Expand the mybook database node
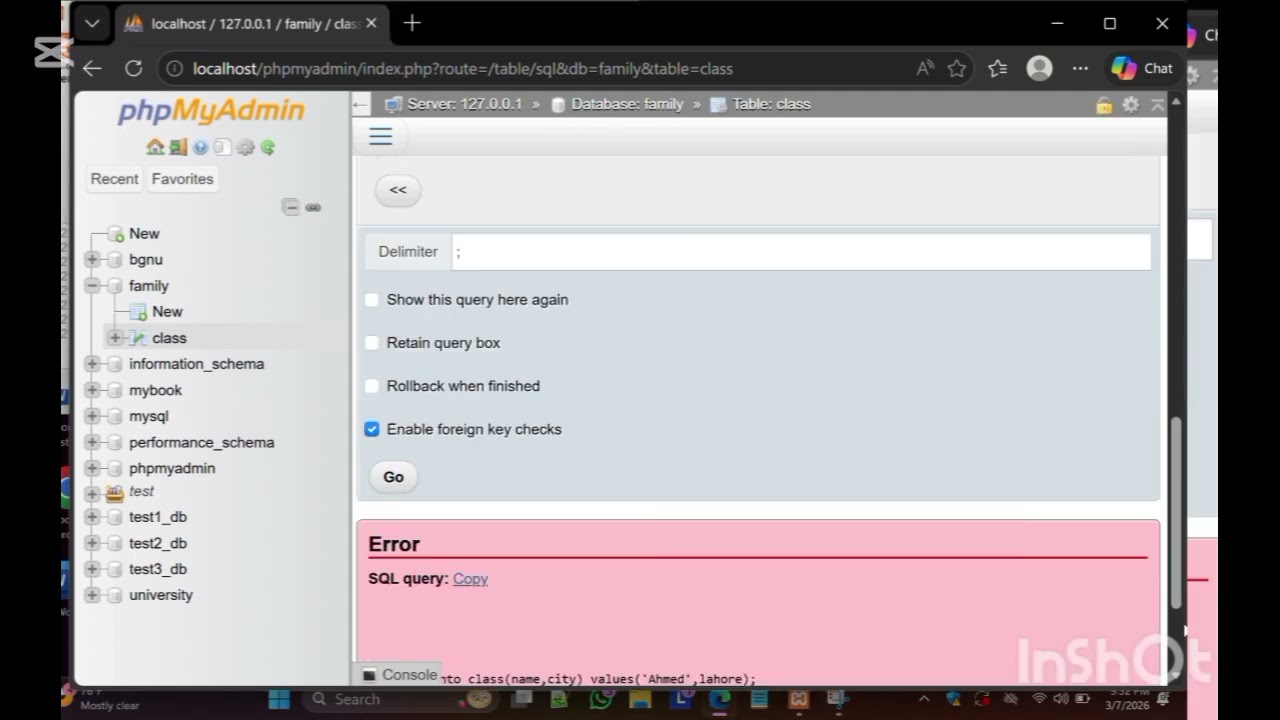The height and width of the screenshot is (720, 1280). (x=92, y=390)
